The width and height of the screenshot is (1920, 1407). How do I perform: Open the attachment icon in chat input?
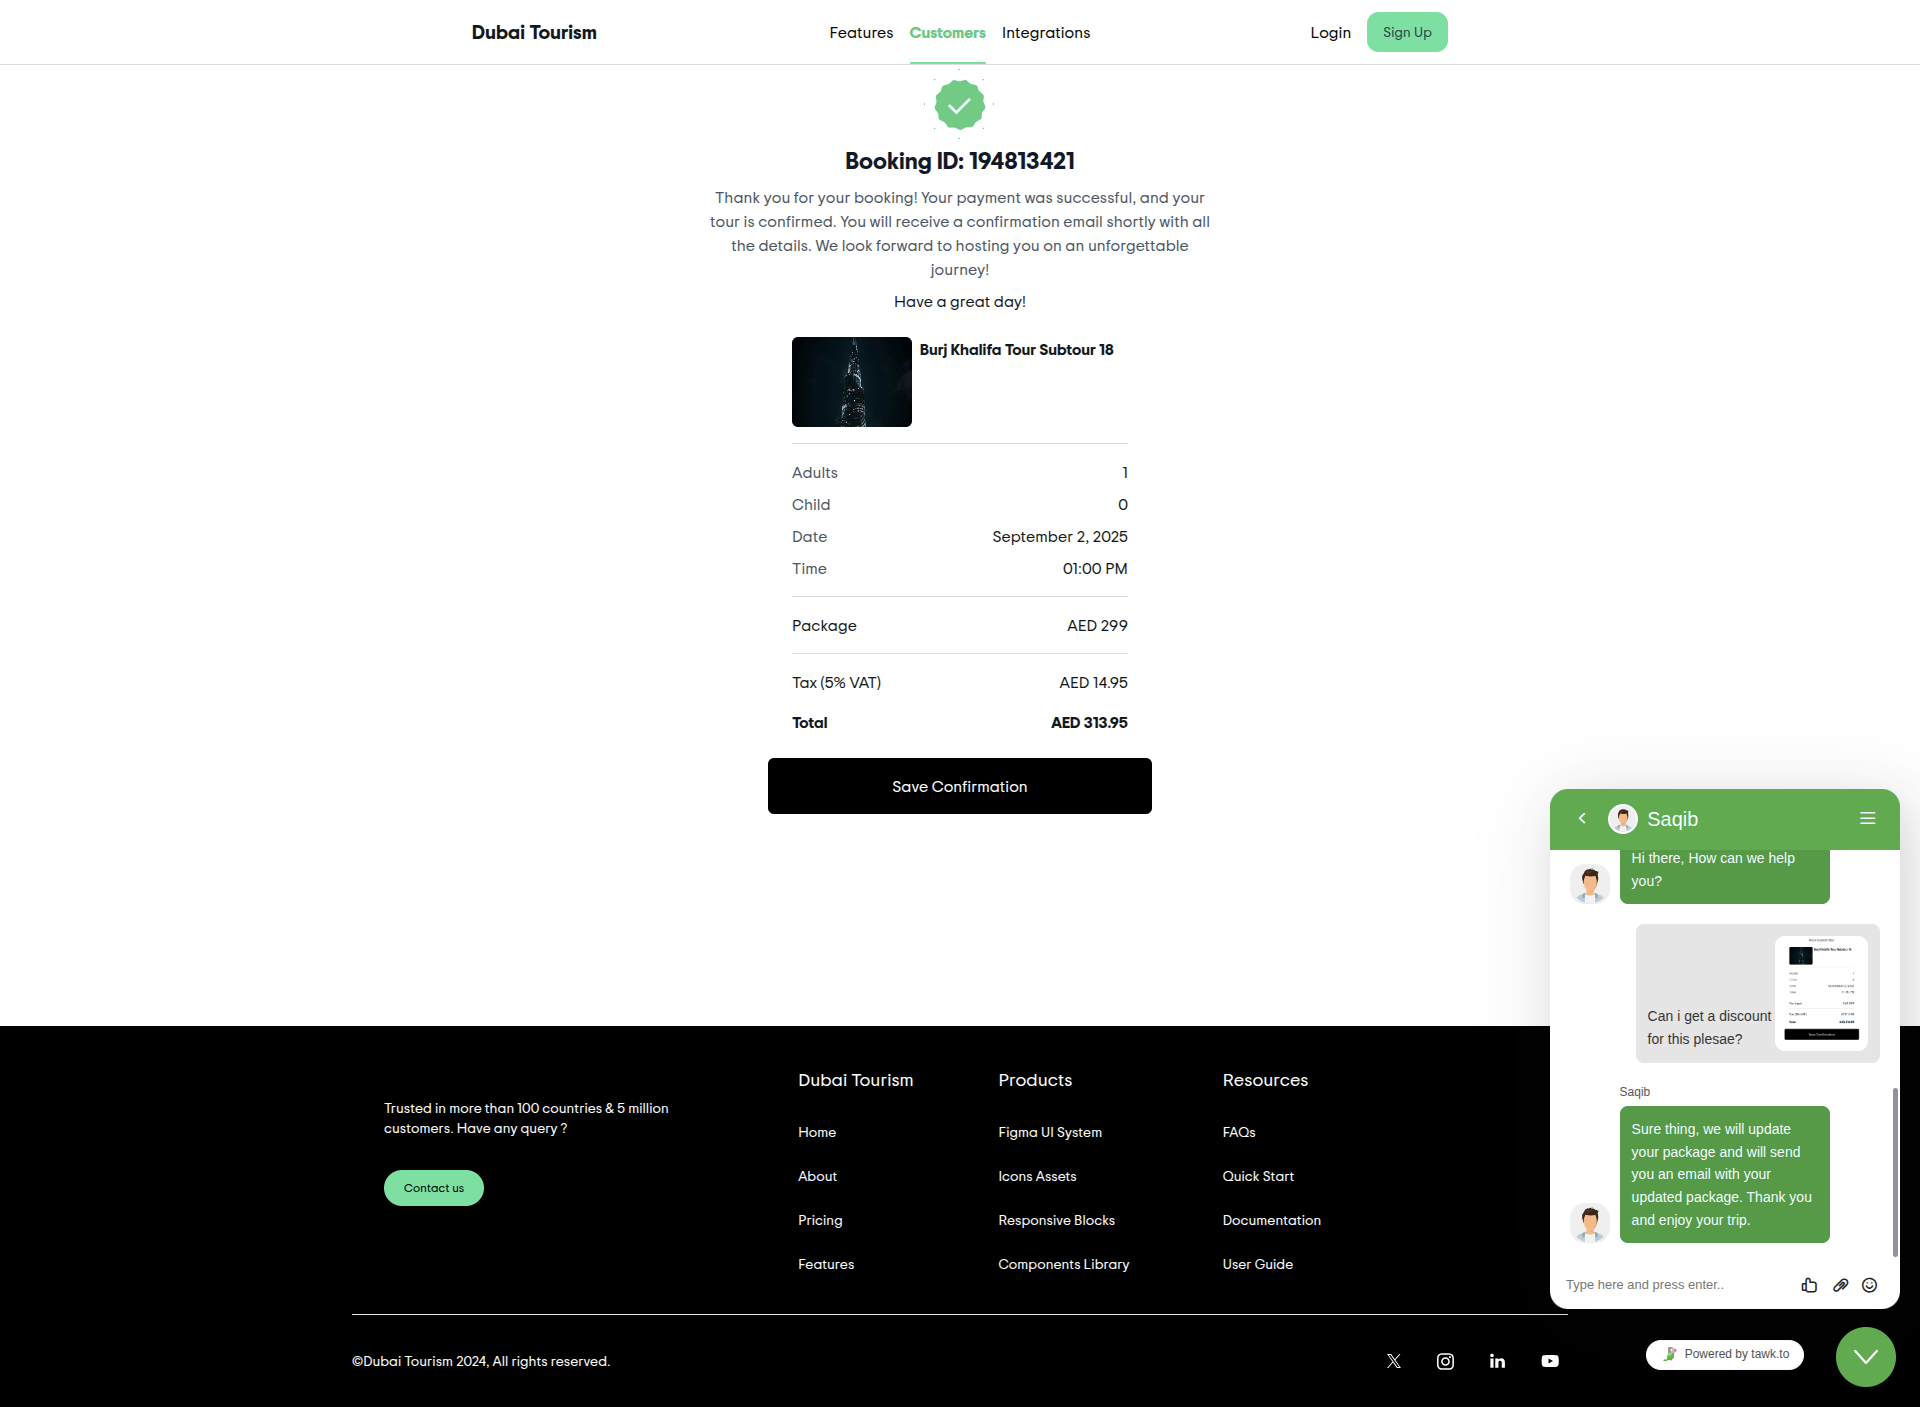click(x=1840, y=1285)
